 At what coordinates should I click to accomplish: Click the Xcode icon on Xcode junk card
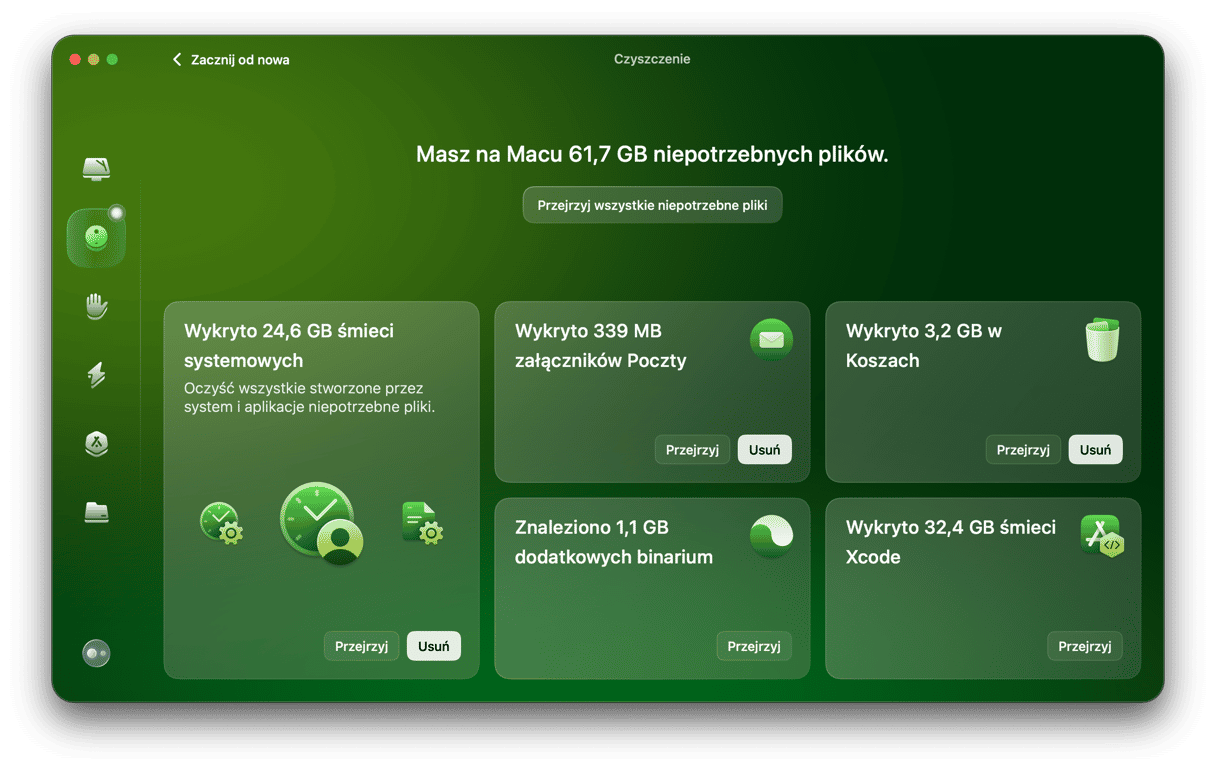click(x=1101, y=536)
